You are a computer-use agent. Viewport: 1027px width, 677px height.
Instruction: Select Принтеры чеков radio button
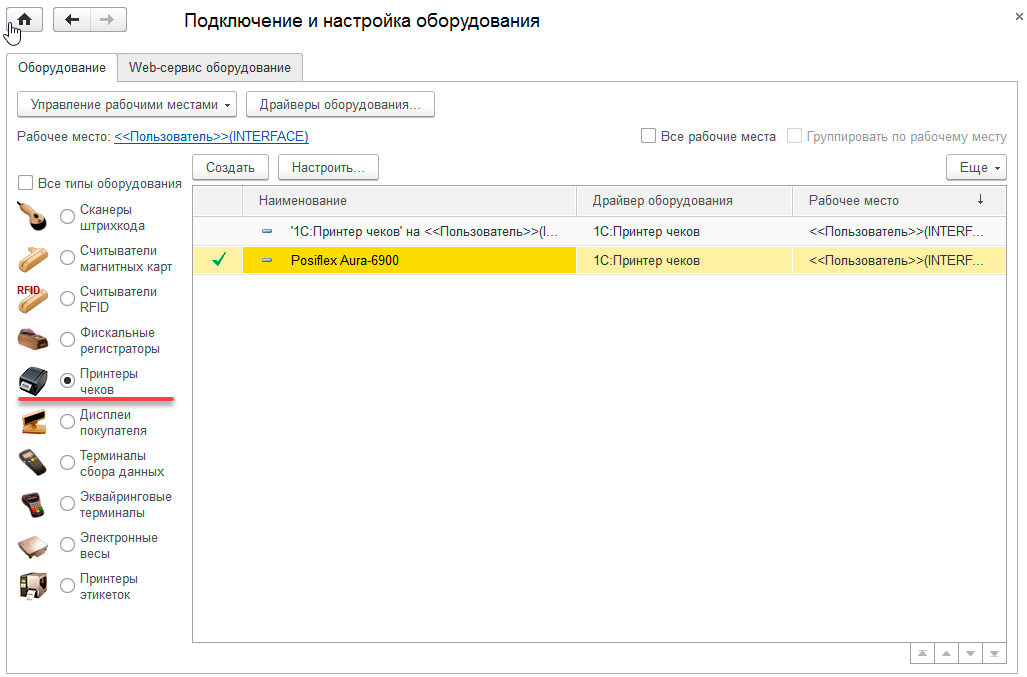[x=67, y=380]
